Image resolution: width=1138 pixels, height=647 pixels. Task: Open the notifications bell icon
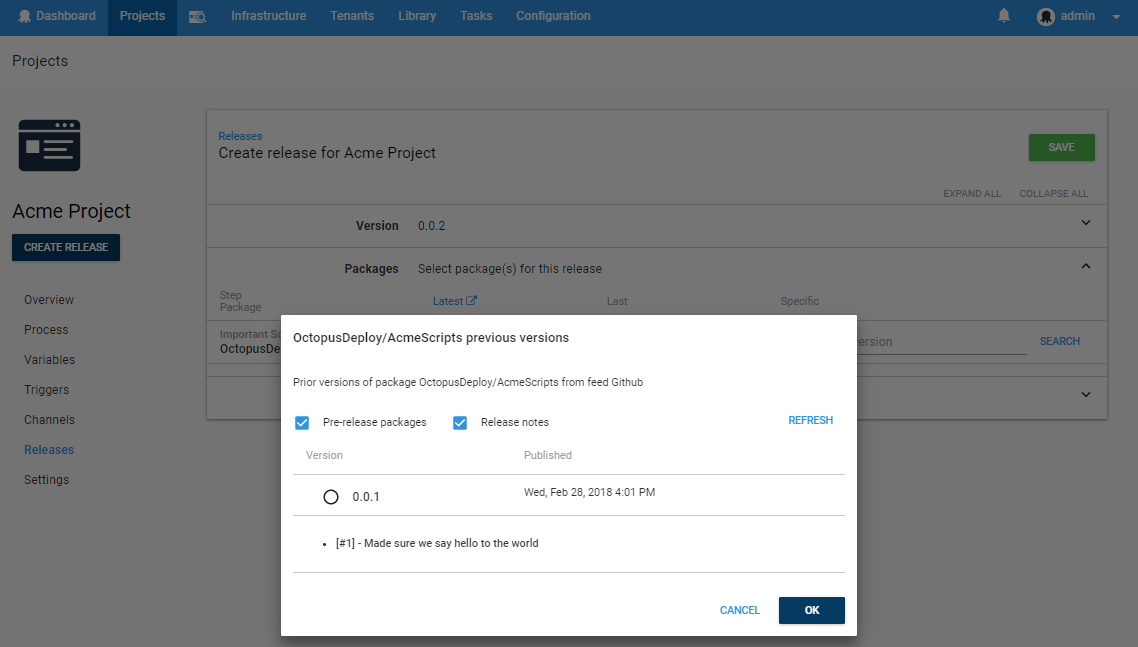(1004, 16)
